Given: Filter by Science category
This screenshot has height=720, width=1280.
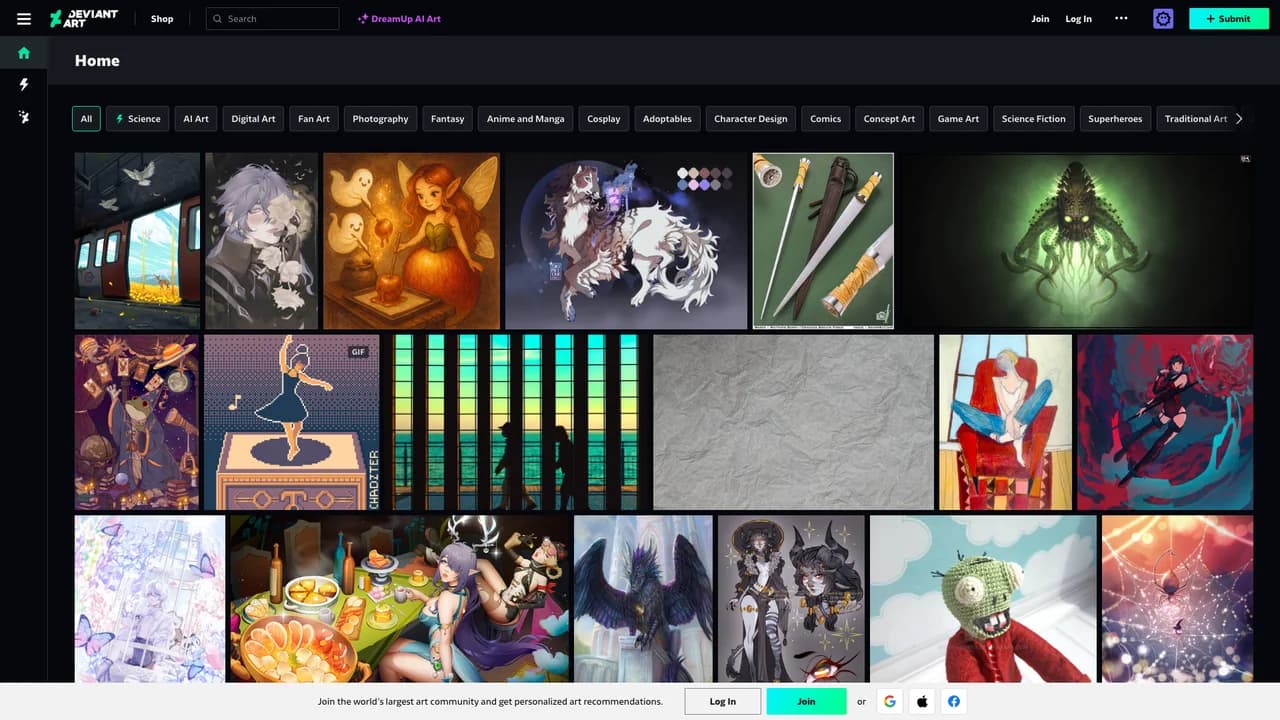Looking at the screenshot, I should click(138, 119).
